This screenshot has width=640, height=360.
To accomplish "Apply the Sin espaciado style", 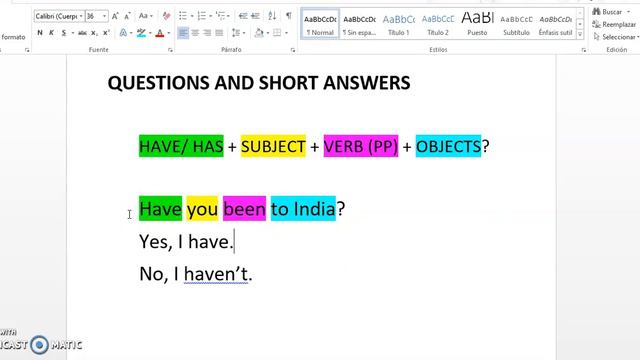I will coord(359,24).
